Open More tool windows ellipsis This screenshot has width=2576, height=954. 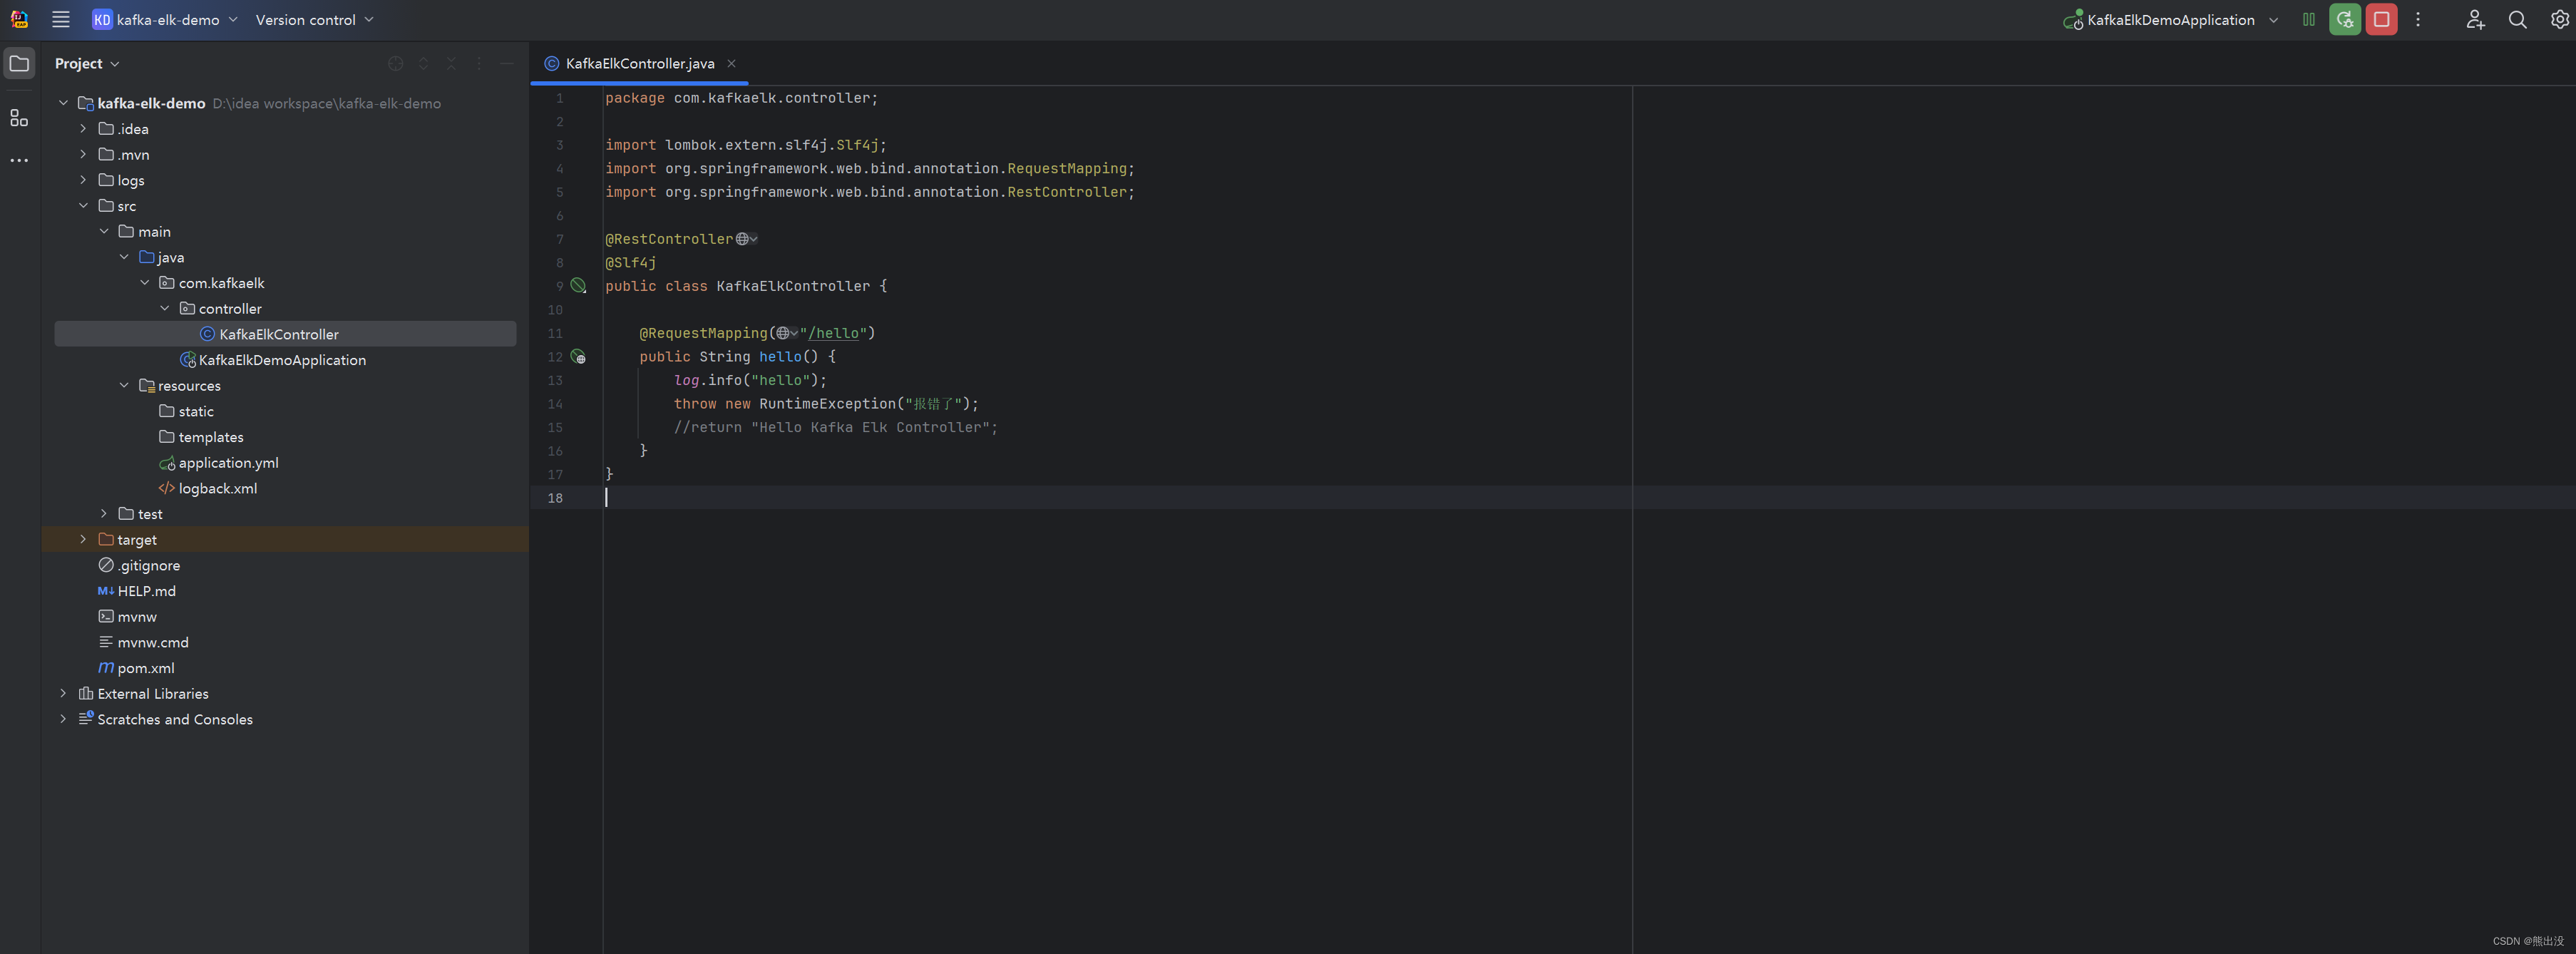click(19, 160)
